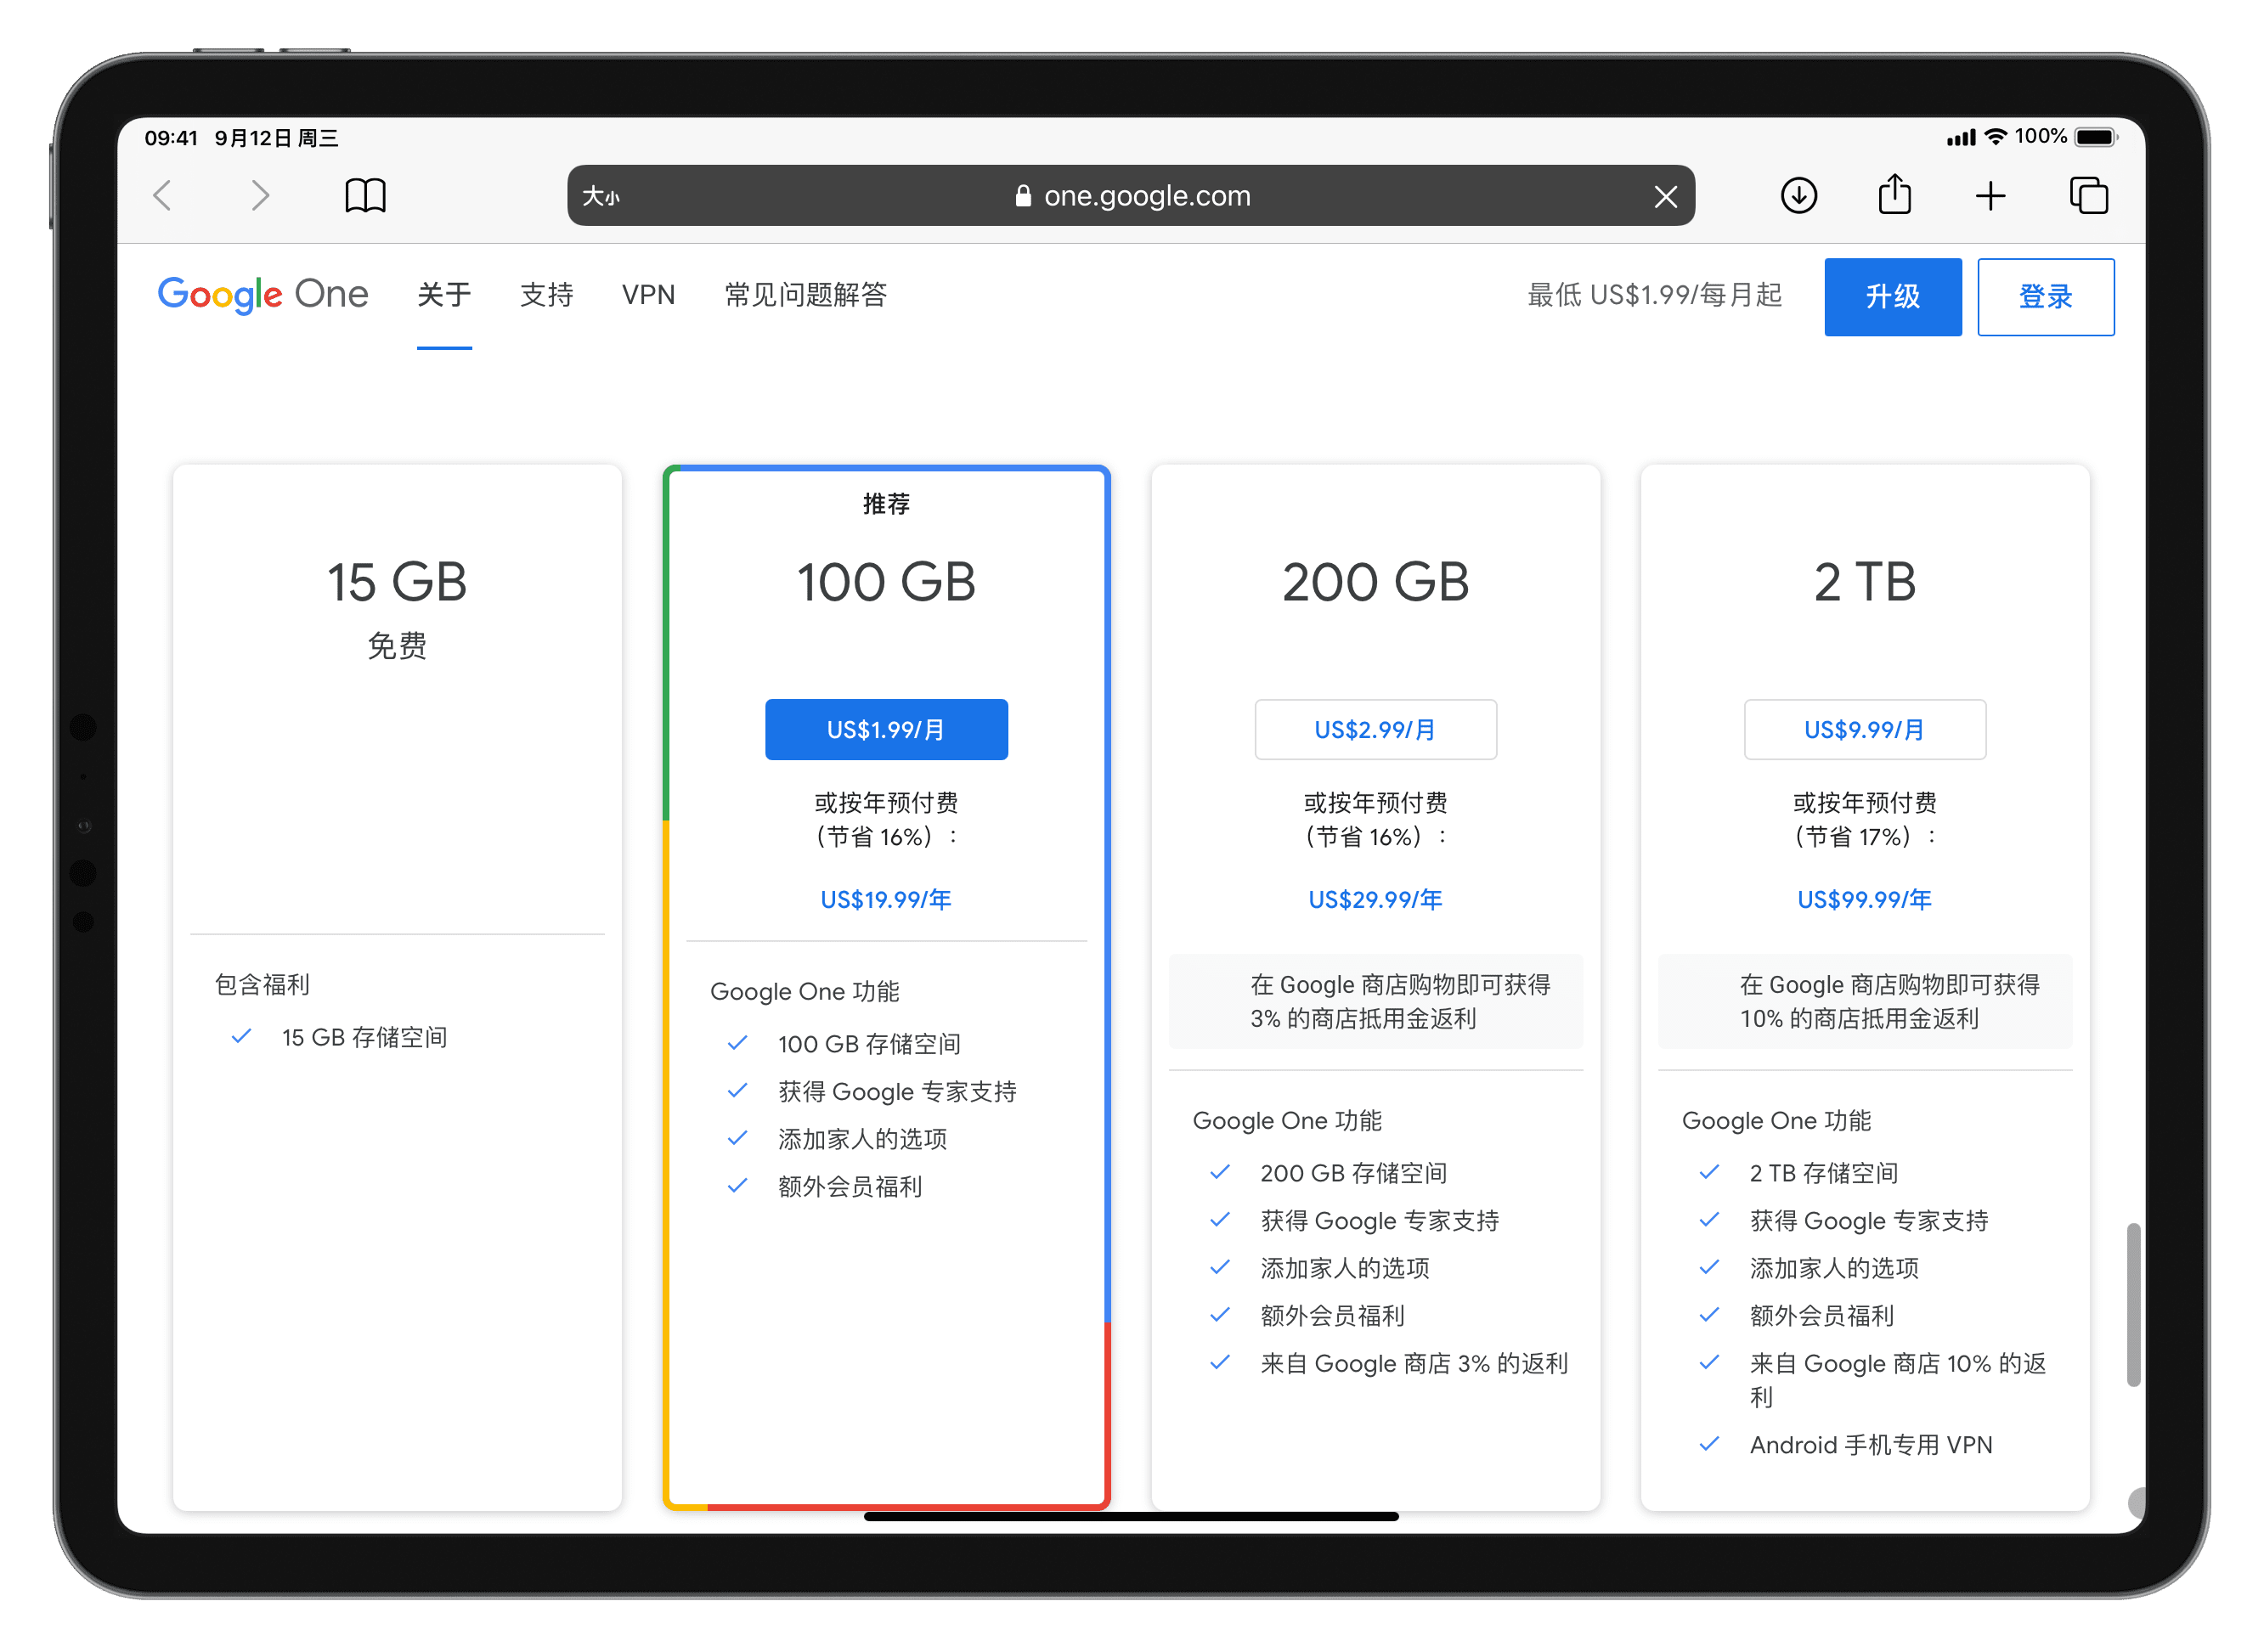Click 额外会员福利 in 100 GB card
Screen dimensions: 2264x1652
click(x=850, y=1186)
